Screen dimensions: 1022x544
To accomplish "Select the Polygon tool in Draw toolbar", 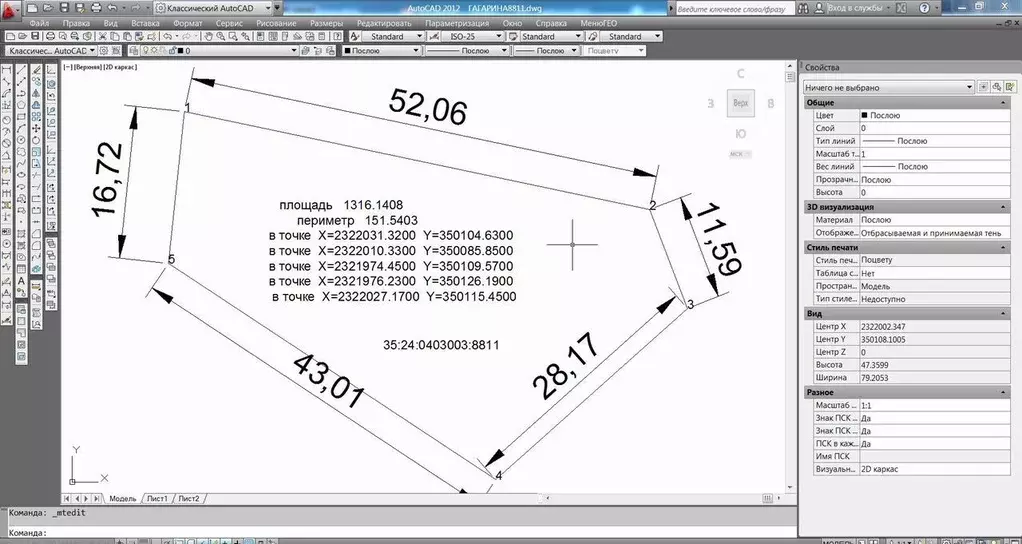I will coord(21,106).
